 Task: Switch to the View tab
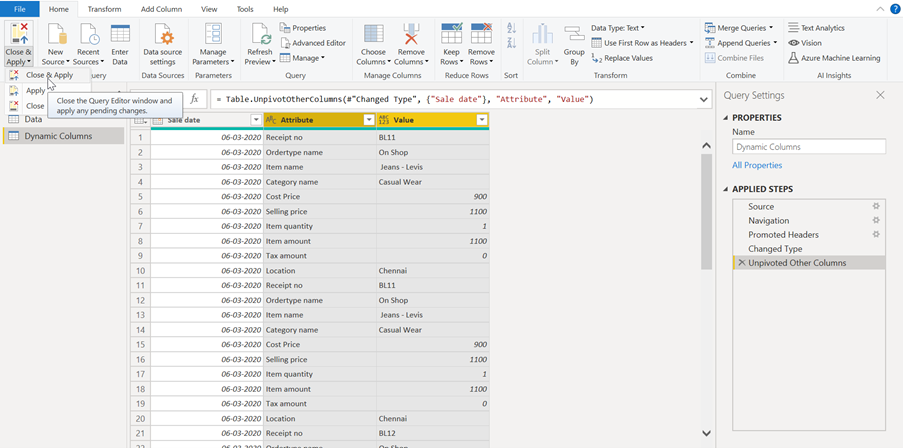(209, 9)
